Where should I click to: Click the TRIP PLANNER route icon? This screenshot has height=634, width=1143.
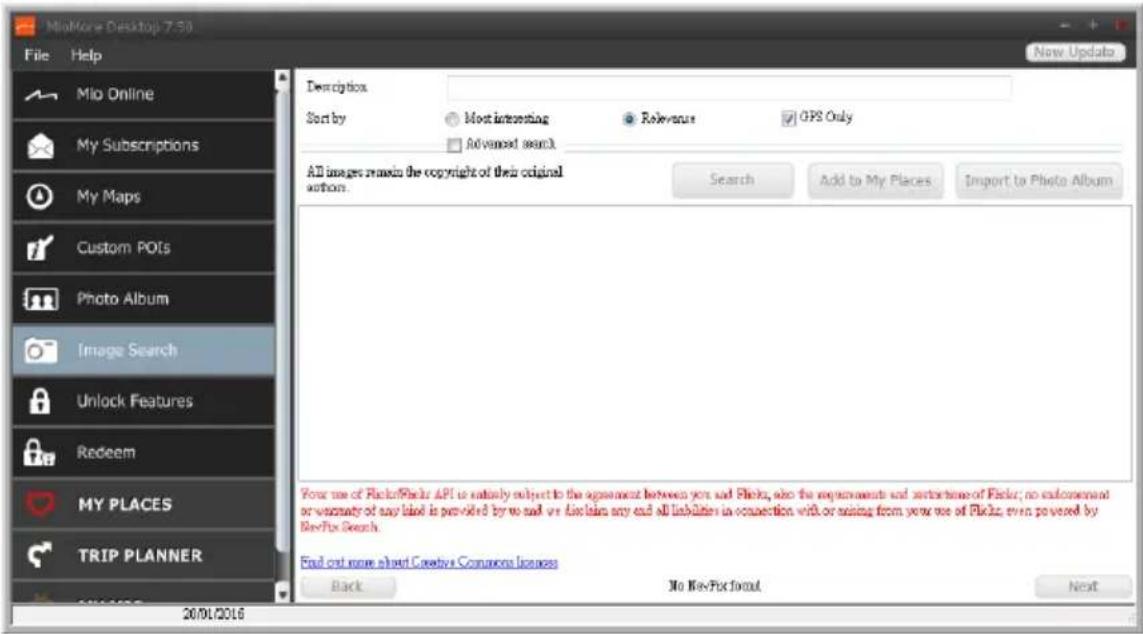coord(39,555)
